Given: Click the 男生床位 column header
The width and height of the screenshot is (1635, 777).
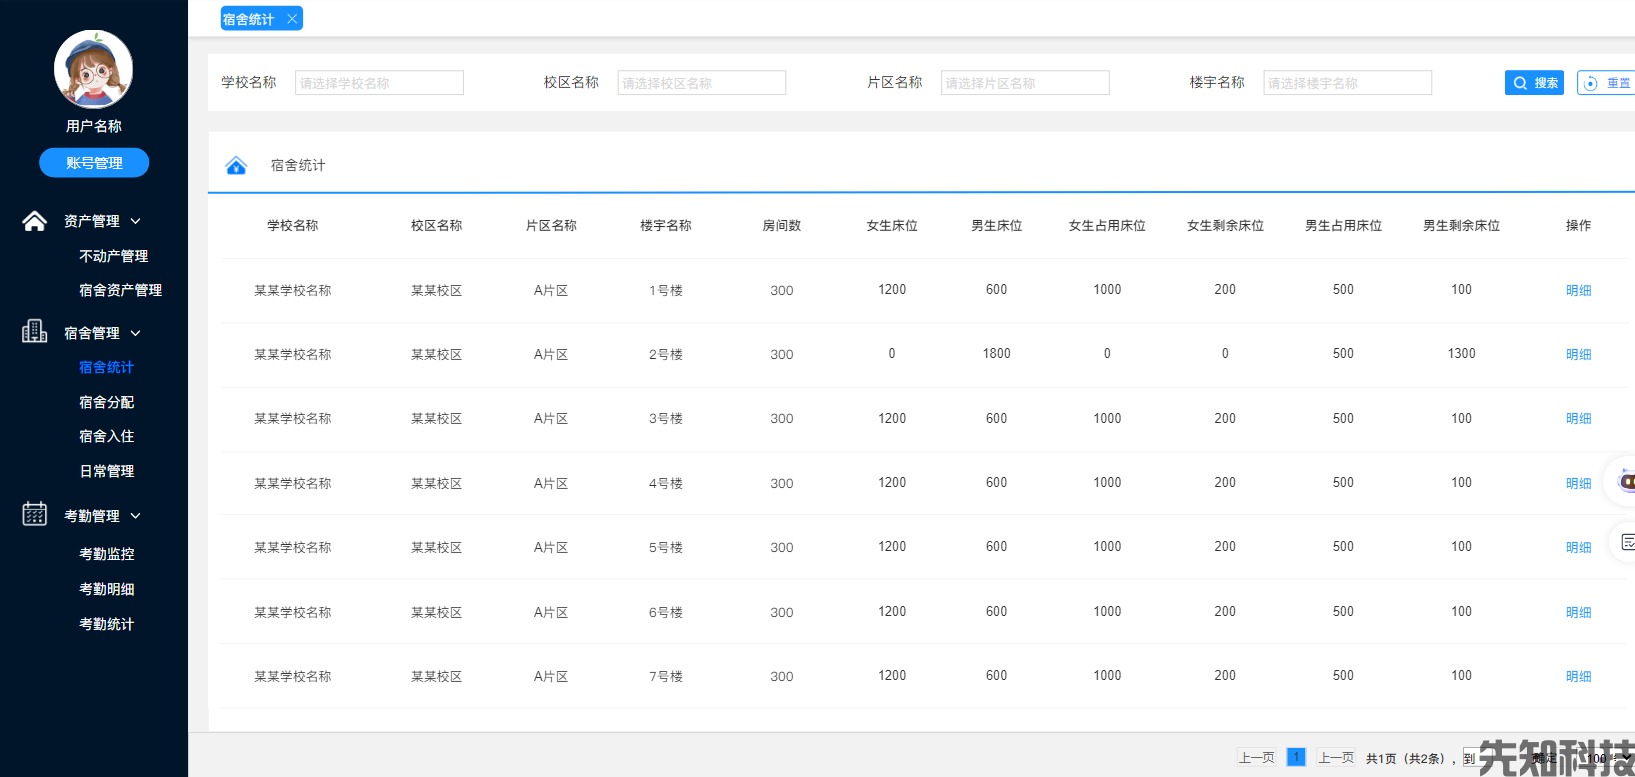Looking at the screenshot, I should 997,226.
